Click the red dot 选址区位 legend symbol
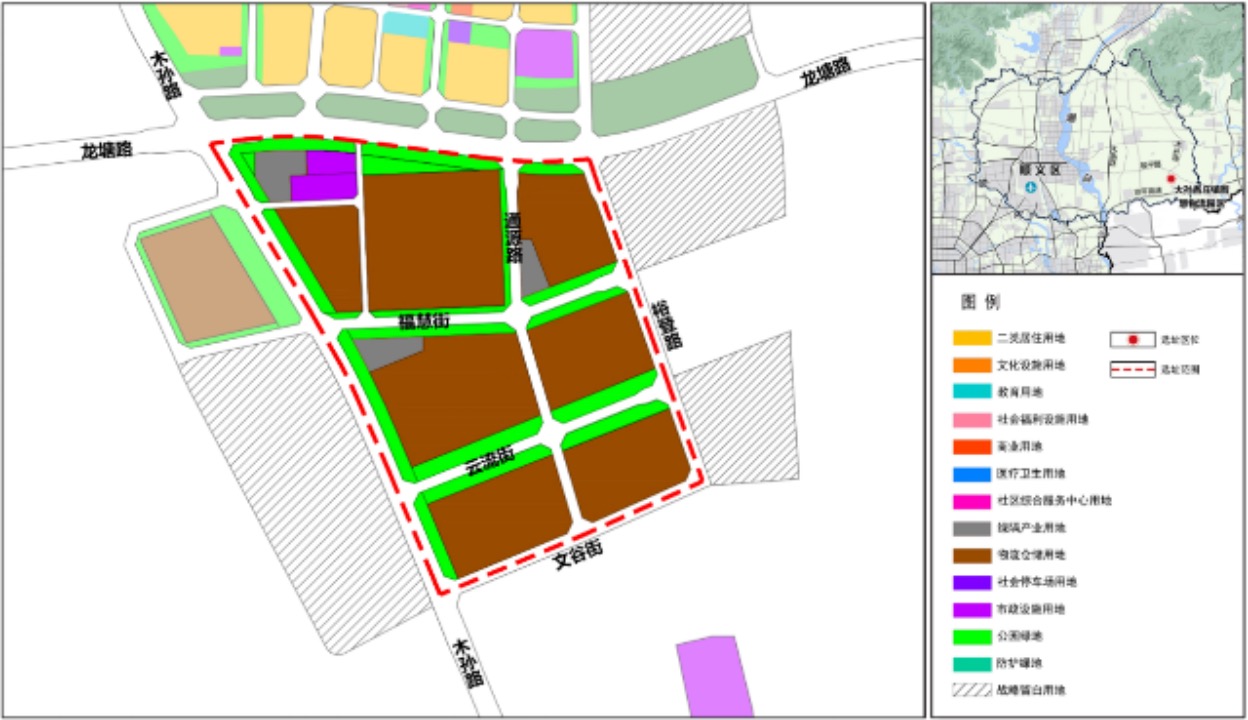This screenshot has height=720, width=1248. point(1133,340)
